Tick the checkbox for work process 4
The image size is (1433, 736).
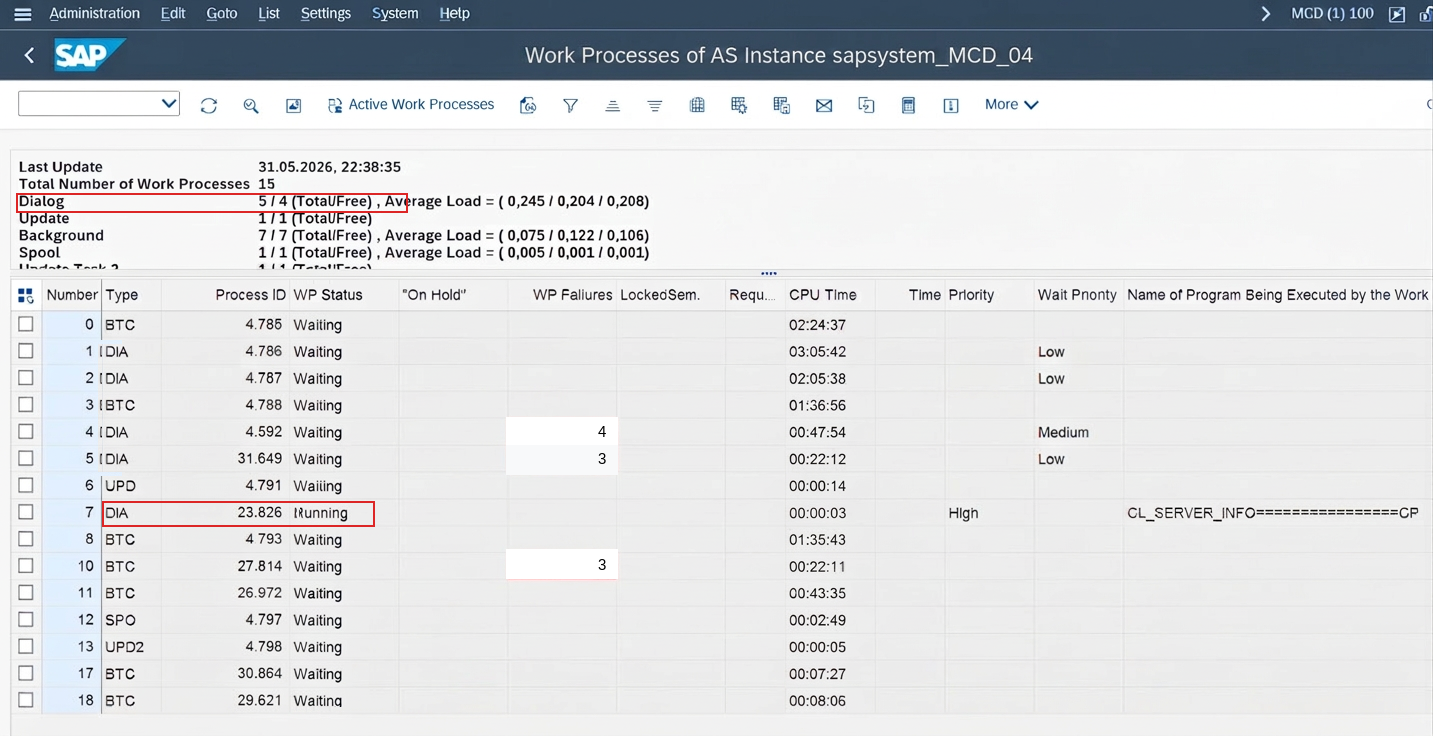click(x=26, y=432)
